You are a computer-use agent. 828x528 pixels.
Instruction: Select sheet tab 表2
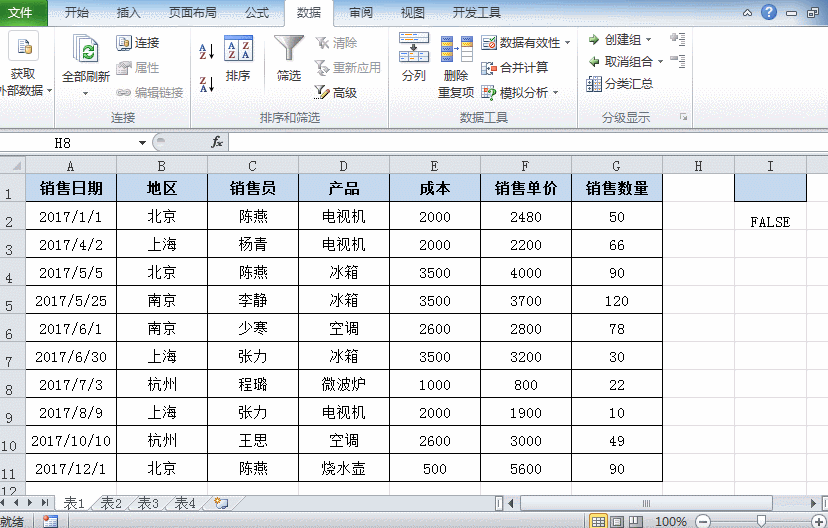tap(111, 503)
